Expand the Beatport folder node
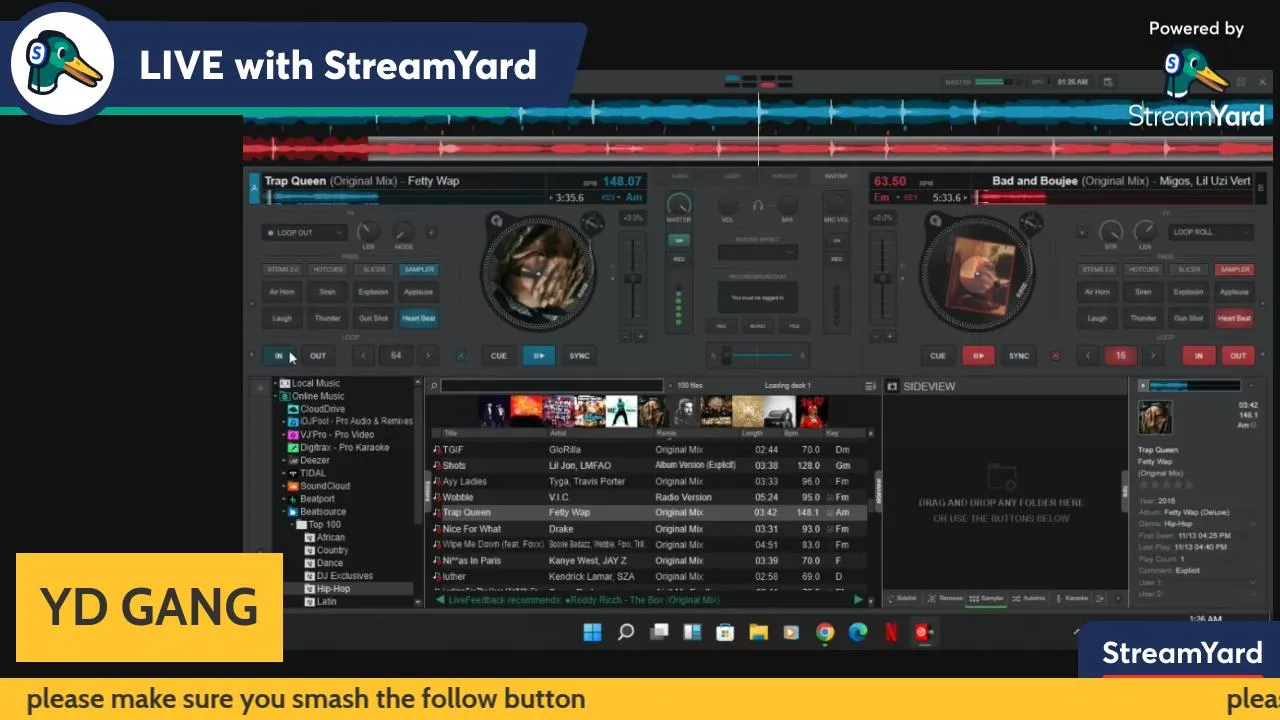Viewport: 1280px width, 720px height. [284, 499]
